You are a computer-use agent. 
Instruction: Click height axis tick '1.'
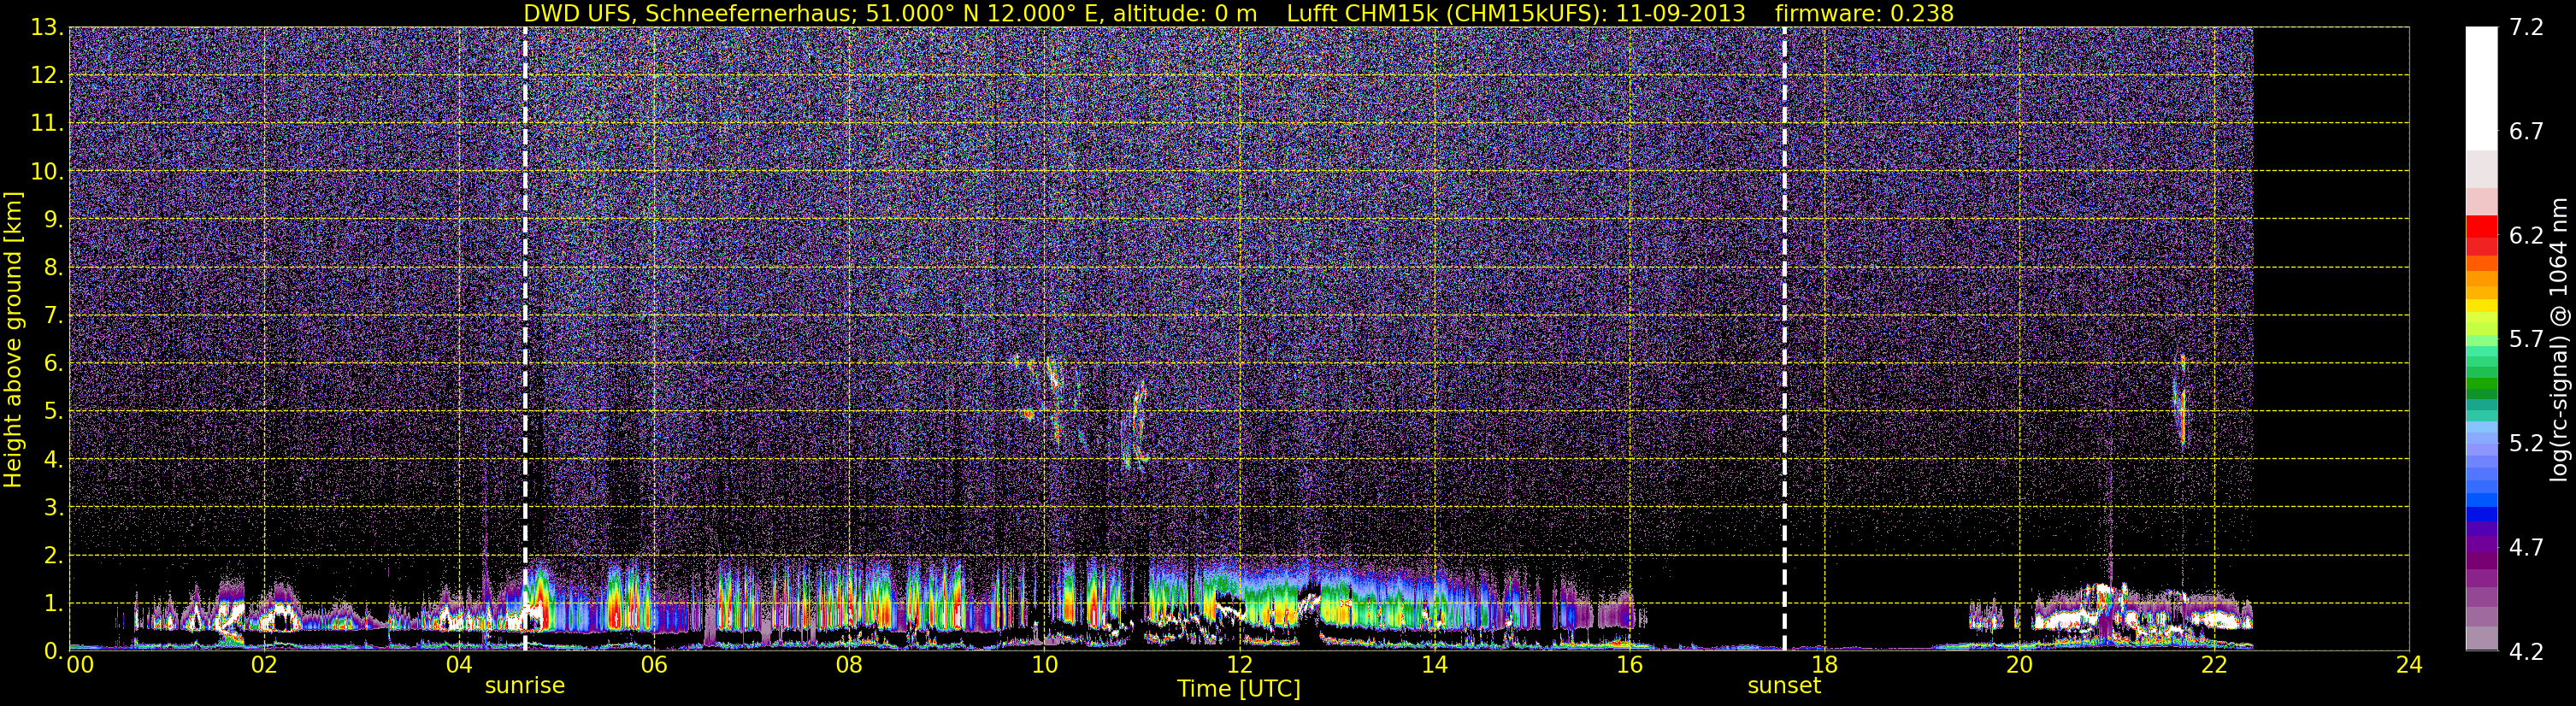[53, 603]
